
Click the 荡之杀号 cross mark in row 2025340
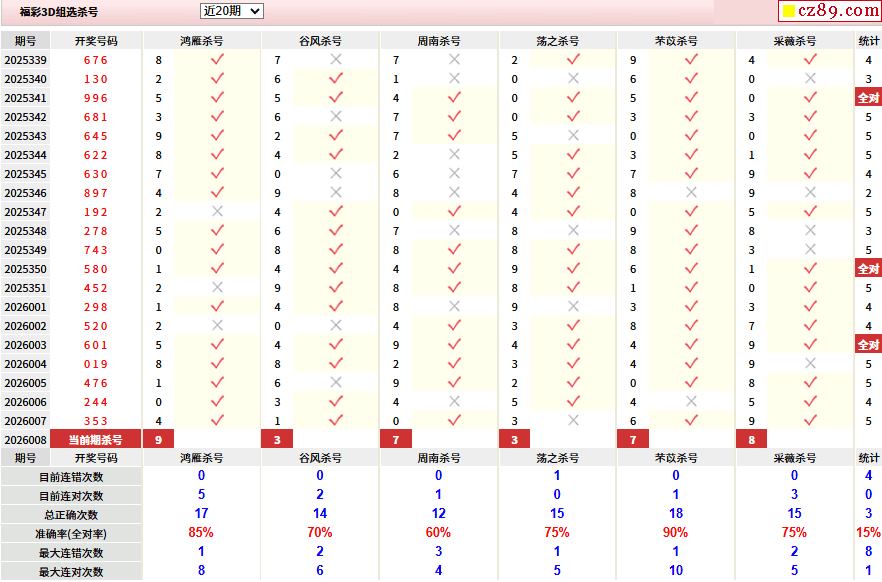573,79
